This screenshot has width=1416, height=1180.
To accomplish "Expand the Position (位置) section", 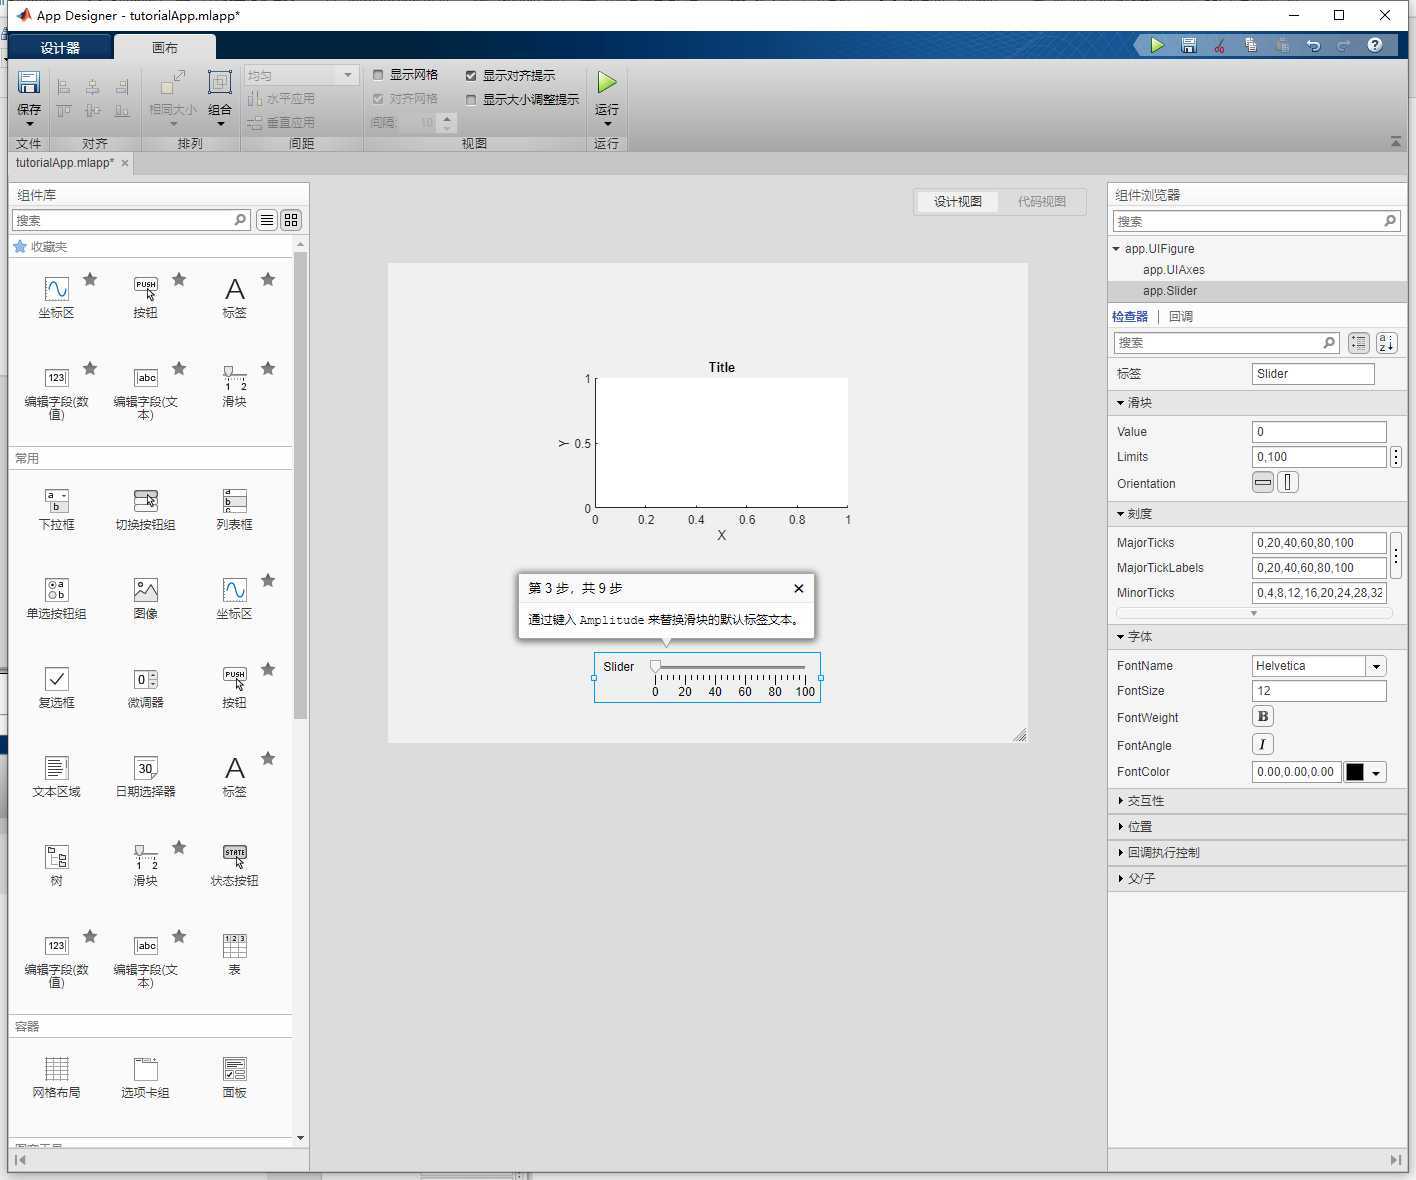I will pyautogui.click(x=1140, y=827).
